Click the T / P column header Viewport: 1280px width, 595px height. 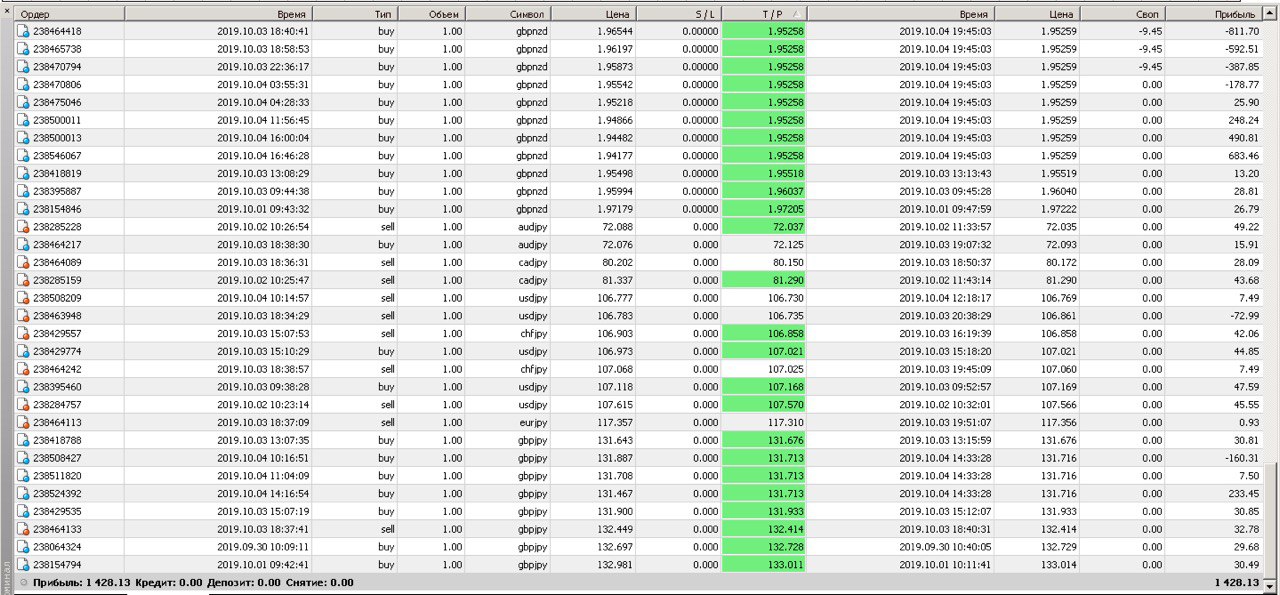point(764,14)
